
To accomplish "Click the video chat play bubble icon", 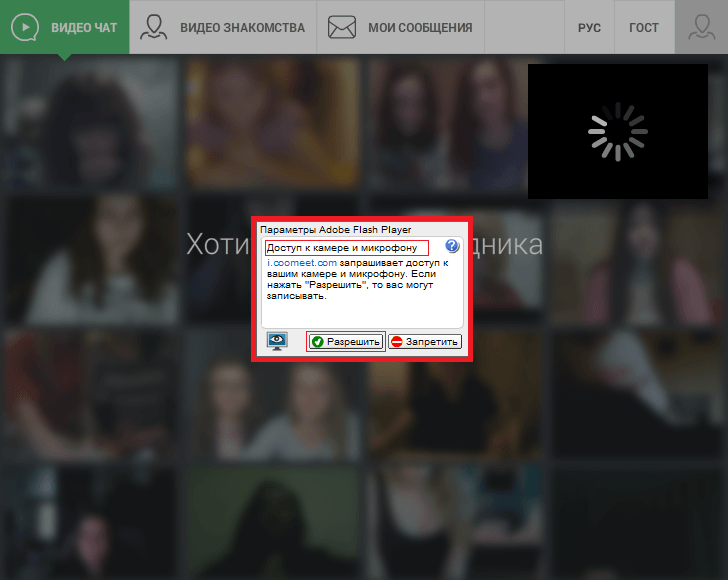I will [25, 27].
